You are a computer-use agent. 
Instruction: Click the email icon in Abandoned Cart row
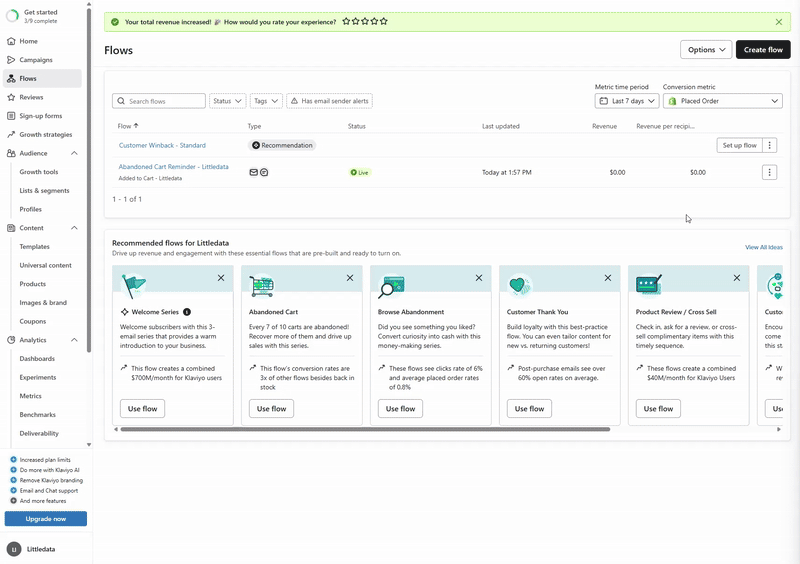coord(253,173)
